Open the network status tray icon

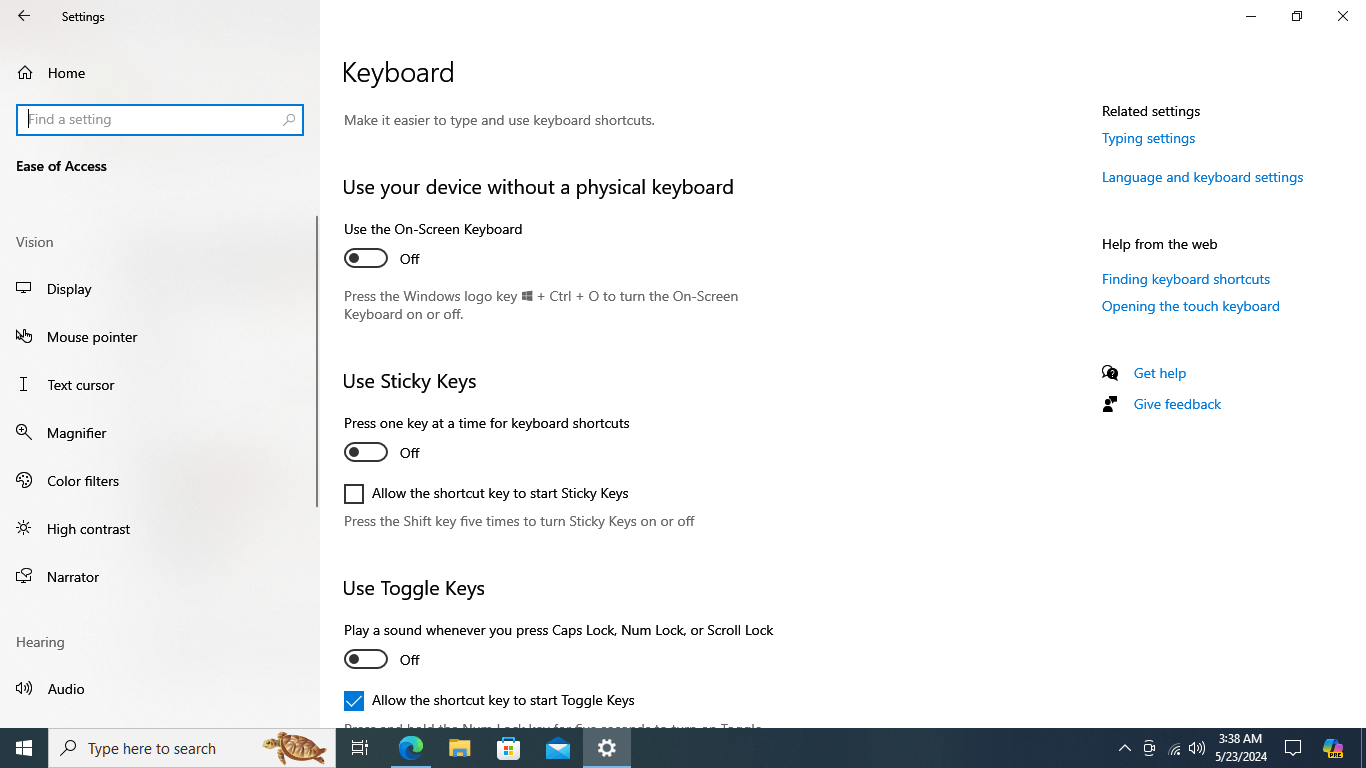1174,748
